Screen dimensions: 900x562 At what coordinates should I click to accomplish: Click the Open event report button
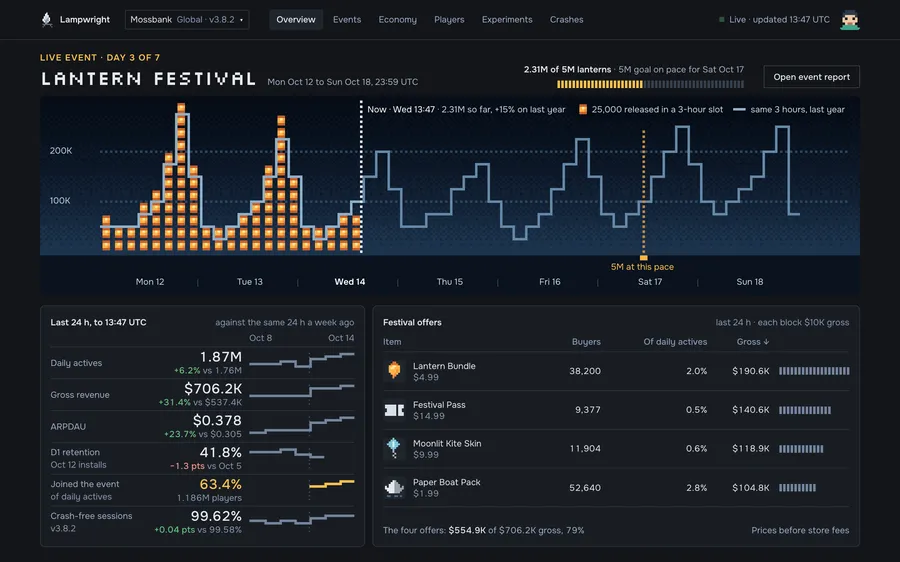(x=811, y=77)
